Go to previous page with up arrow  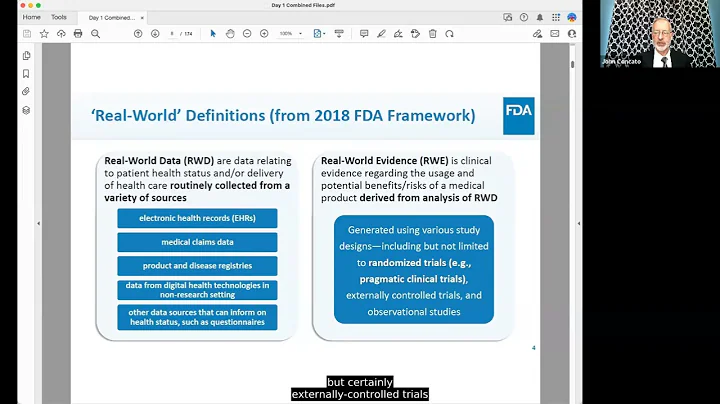[138, 34]
